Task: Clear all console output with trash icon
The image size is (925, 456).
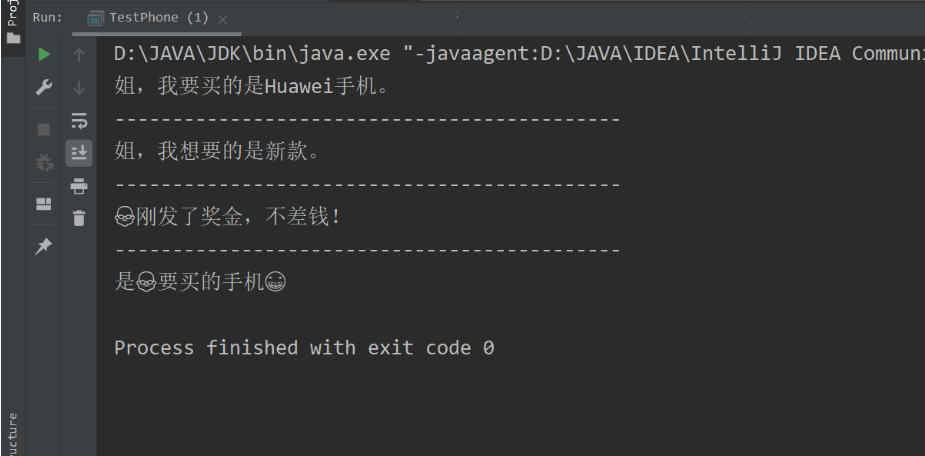Action: [x=79, y=218]
